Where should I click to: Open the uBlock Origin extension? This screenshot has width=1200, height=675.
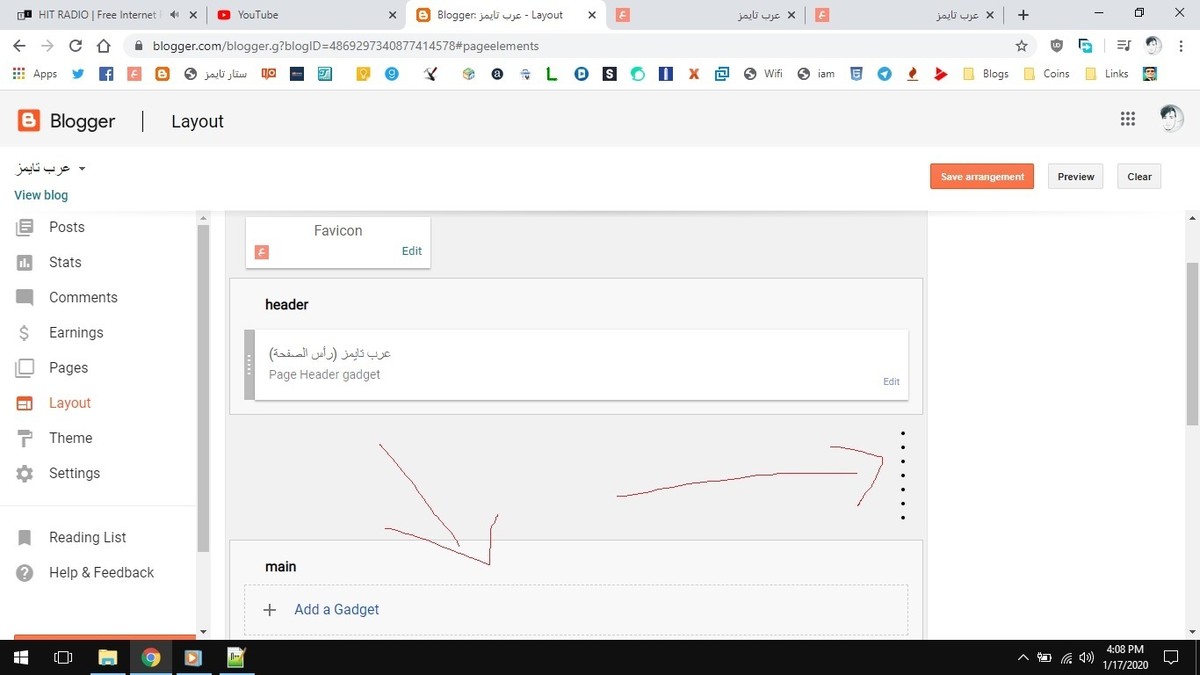[x=1057, y=46]
